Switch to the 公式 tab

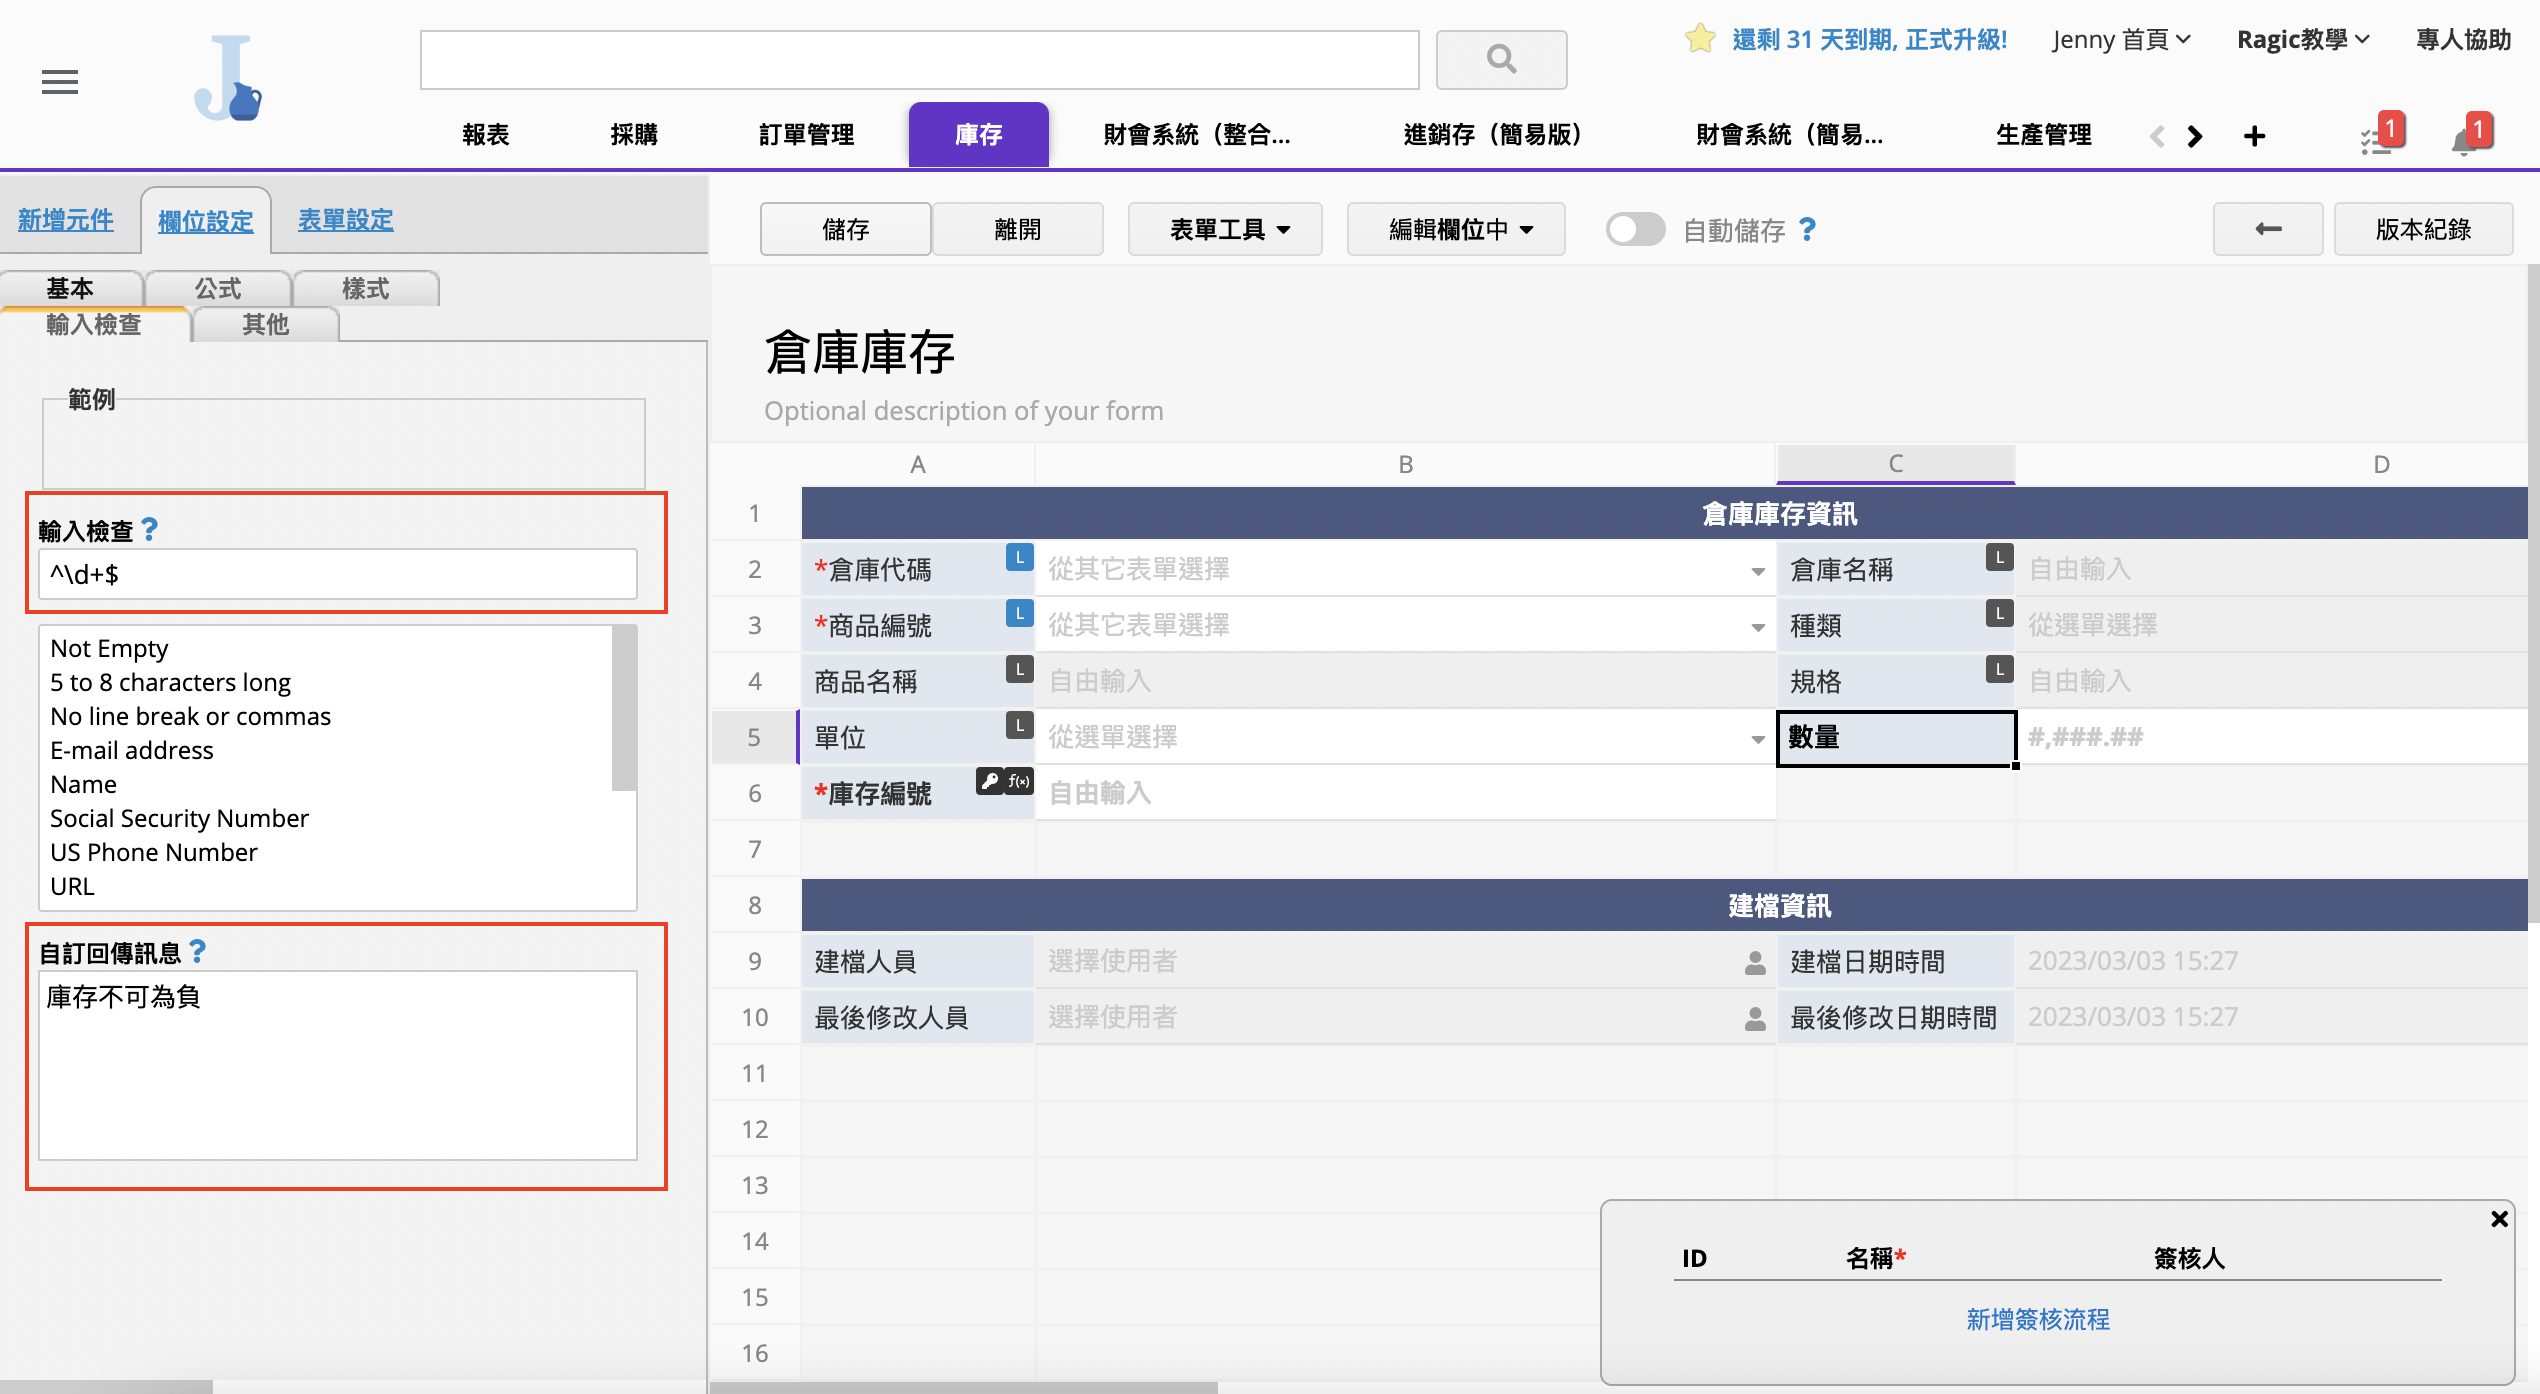pyautogui.click(x=218, y=289)
